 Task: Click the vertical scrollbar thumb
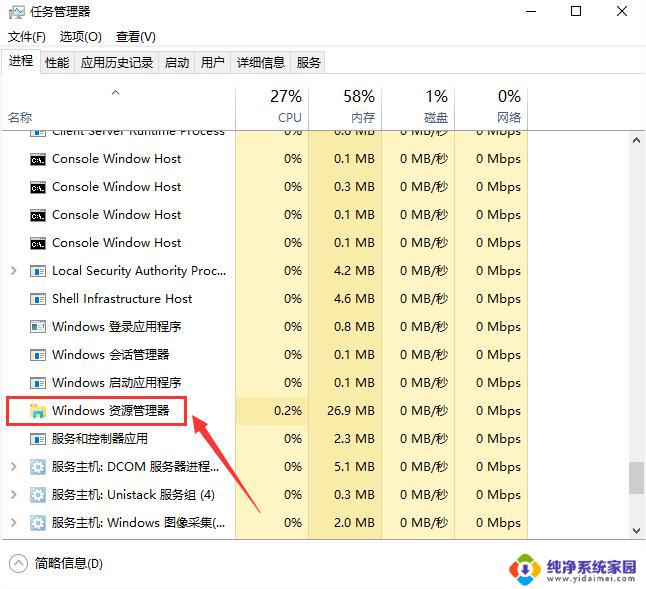(636, 477)
